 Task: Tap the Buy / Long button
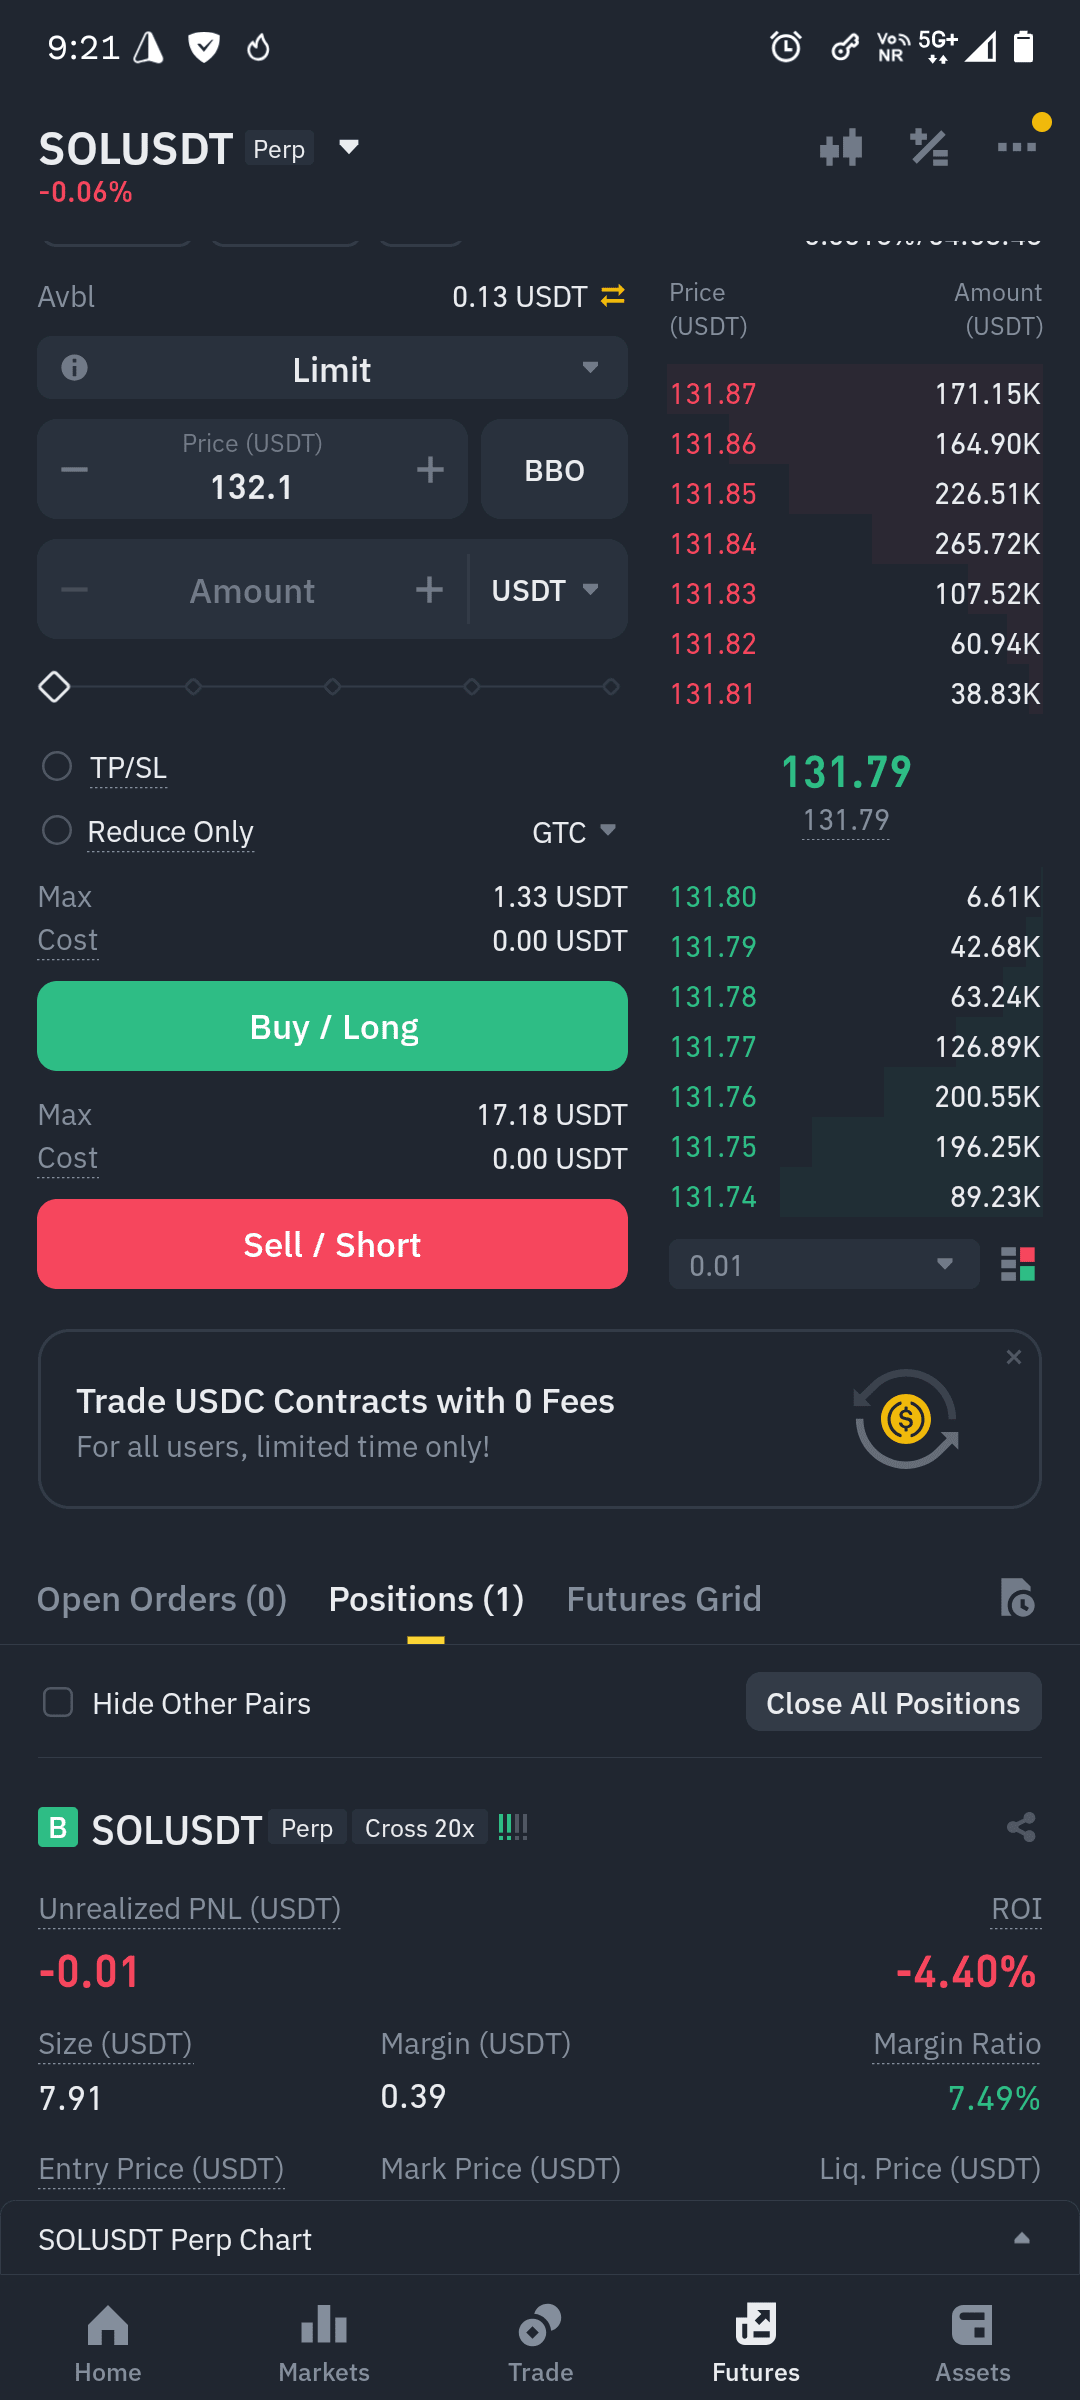point(332,1026)
